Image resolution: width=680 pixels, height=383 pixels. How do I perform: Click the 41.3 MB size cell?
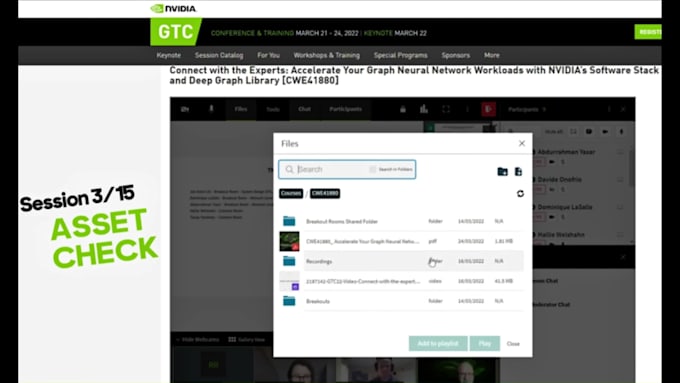[503, 281]
